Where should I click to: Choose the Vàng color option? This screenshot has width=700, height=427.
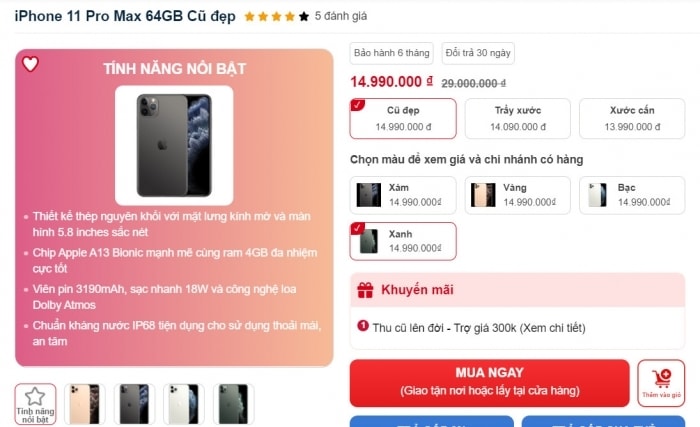point(518,195)
